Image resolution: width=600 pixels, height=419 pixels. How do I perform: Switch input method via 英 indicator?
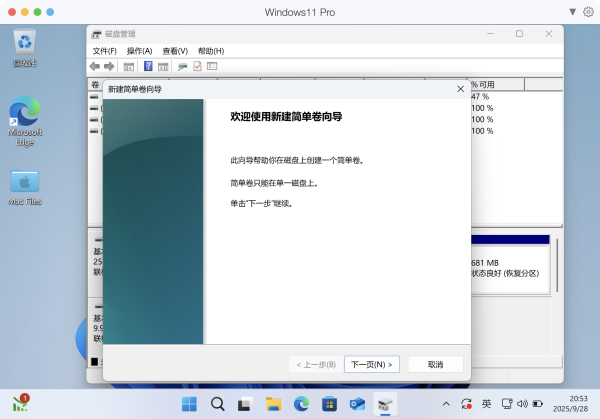[x=486, y=404]
